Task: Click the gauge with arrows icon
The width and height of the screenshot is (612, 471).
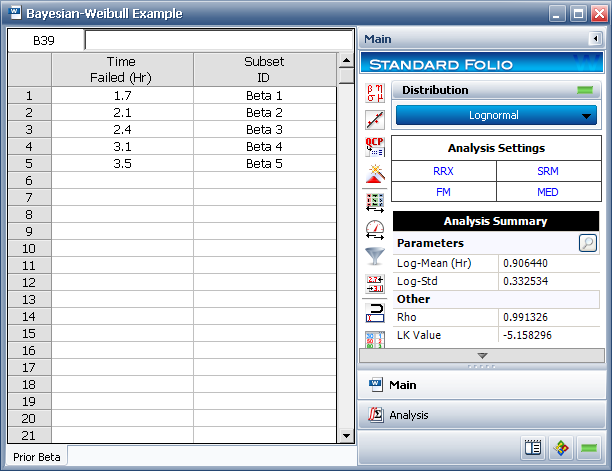Action: tap(375, 229)
